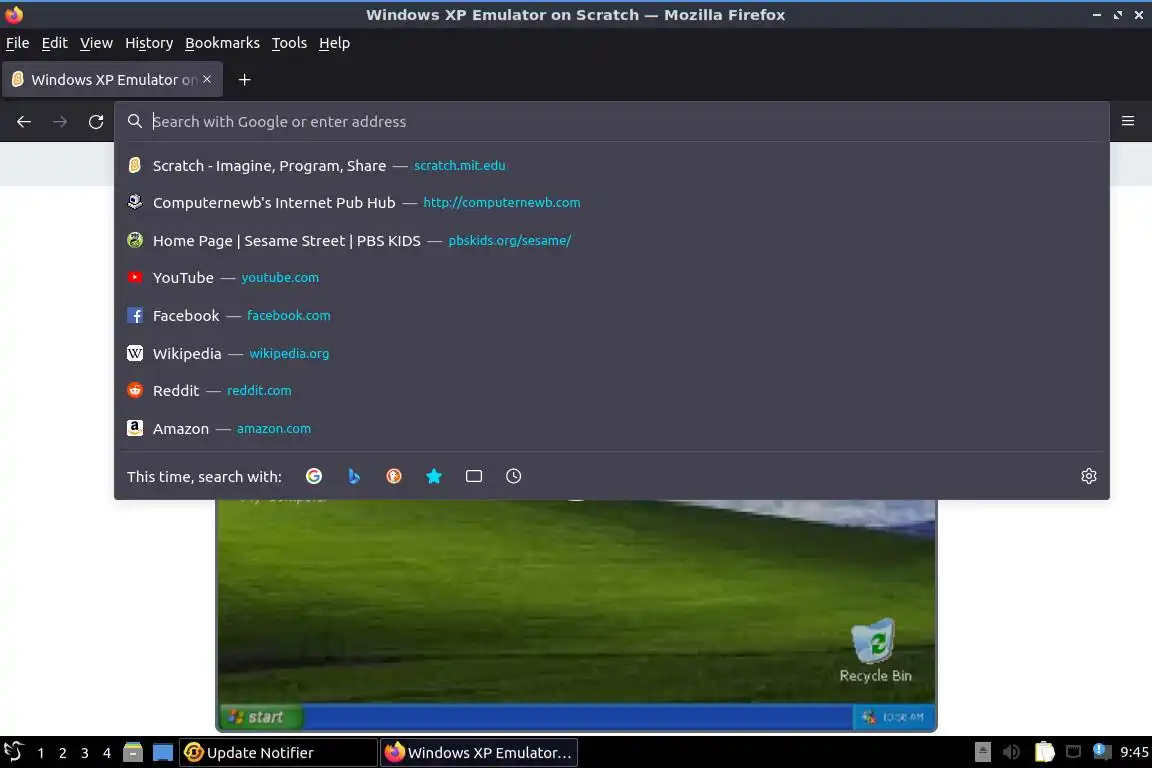Go back using the back arrow

(x=24, y=122)
